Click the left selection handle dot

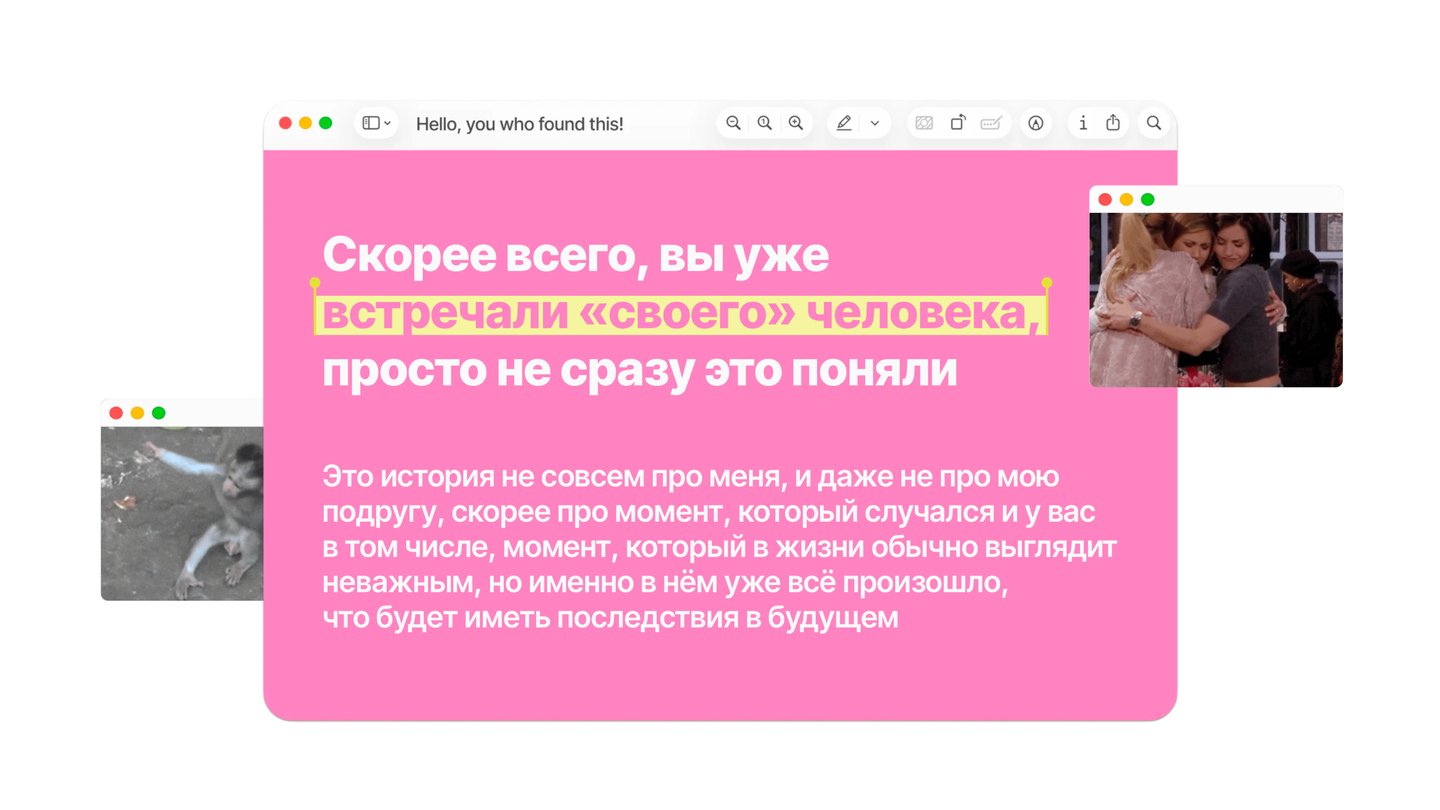tap(315, 283)
